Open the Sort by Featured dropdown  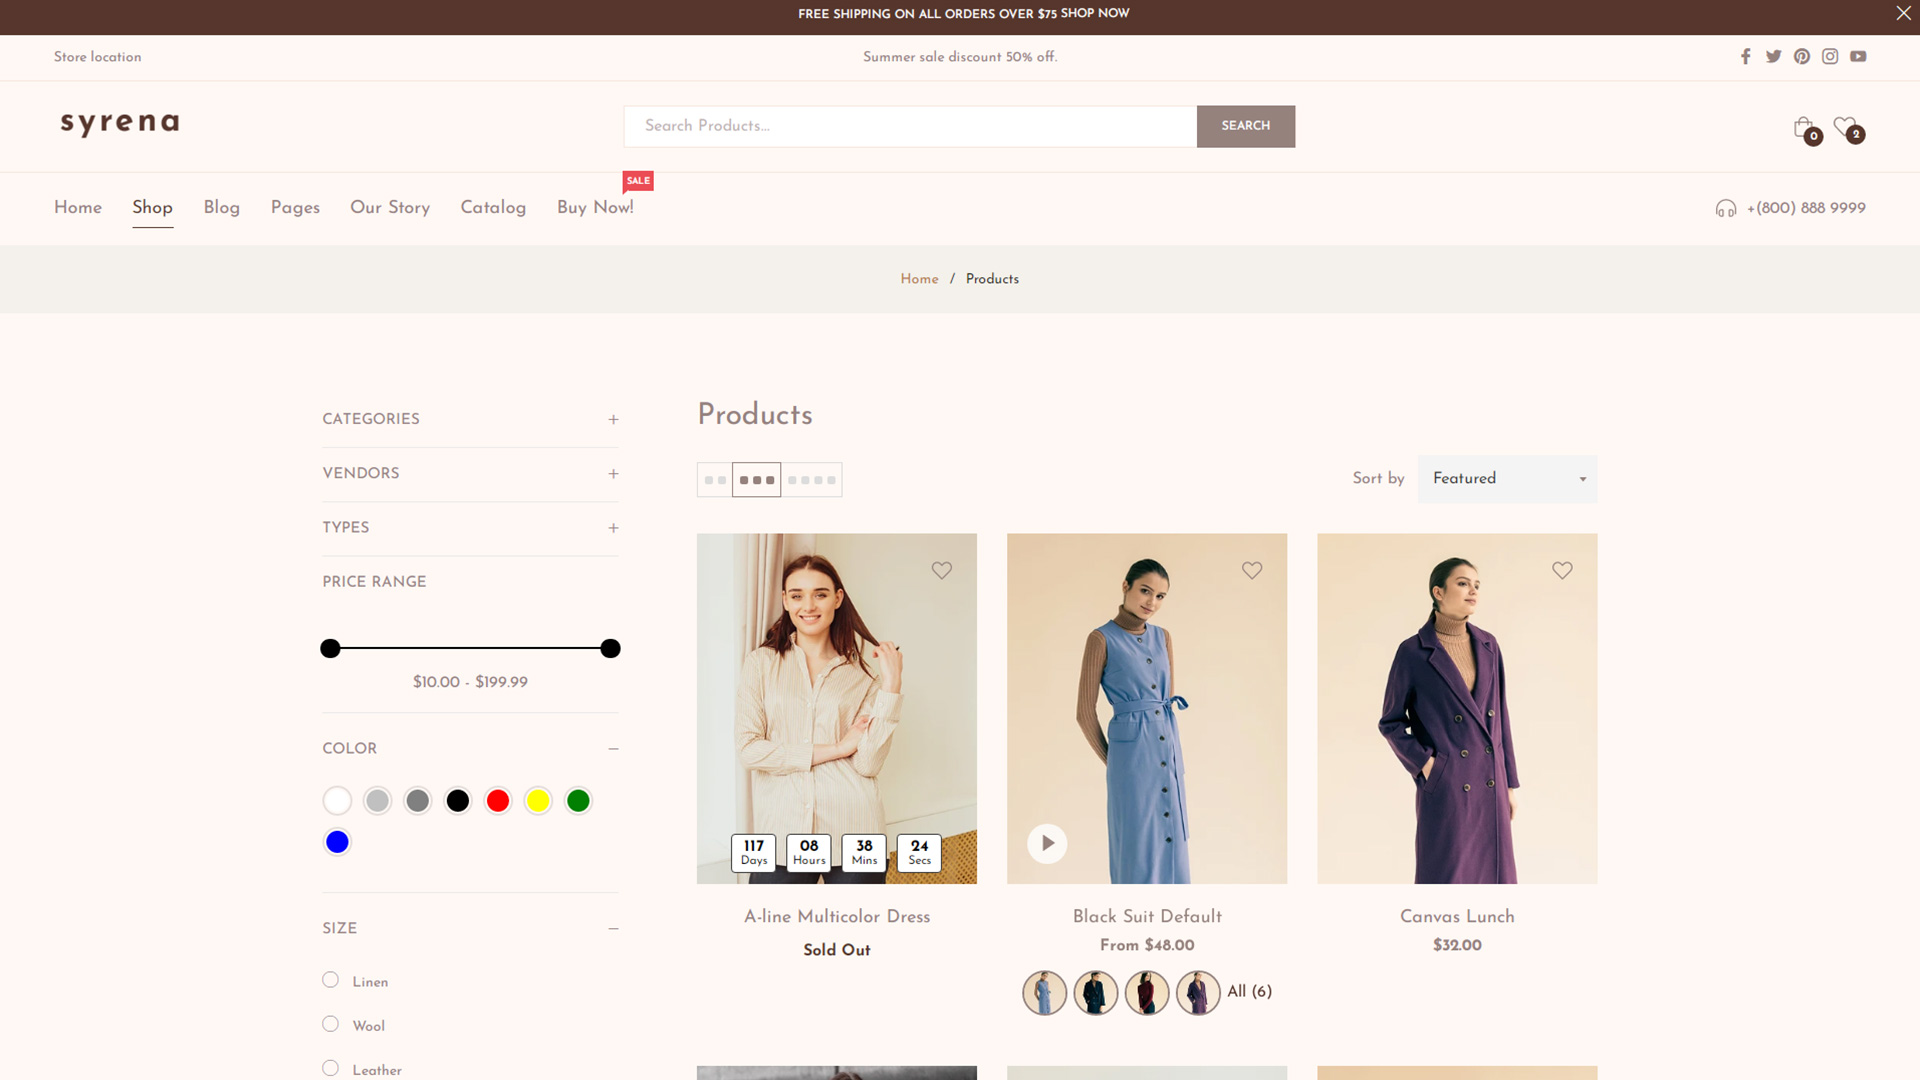coord(1507,479)
